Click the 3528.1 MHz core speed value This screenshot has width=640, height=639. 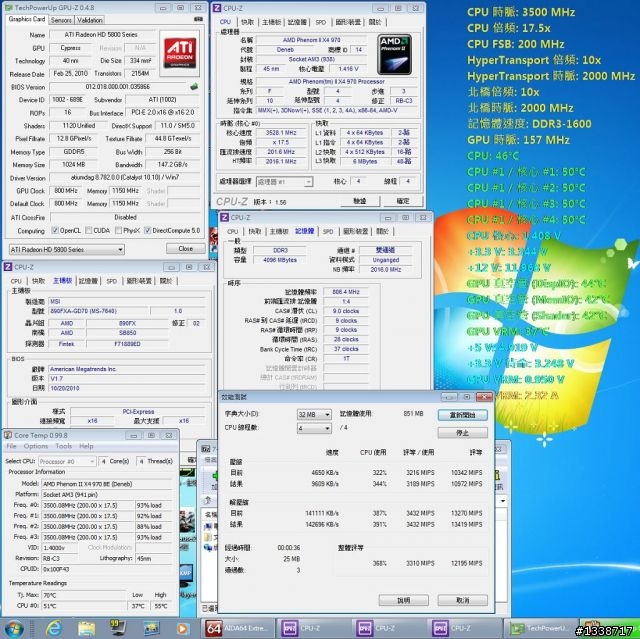pos(281,133)
